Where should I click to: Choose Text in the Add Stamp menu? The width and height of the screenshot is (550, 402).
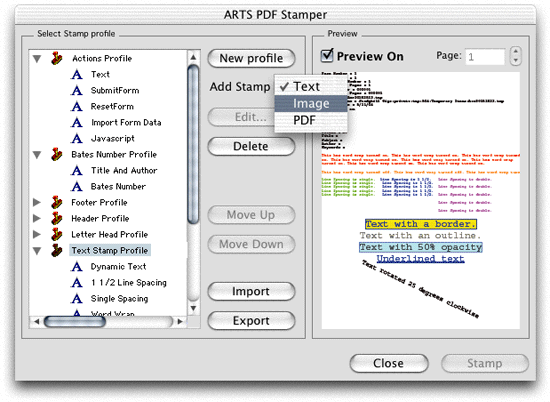point(311,86)
